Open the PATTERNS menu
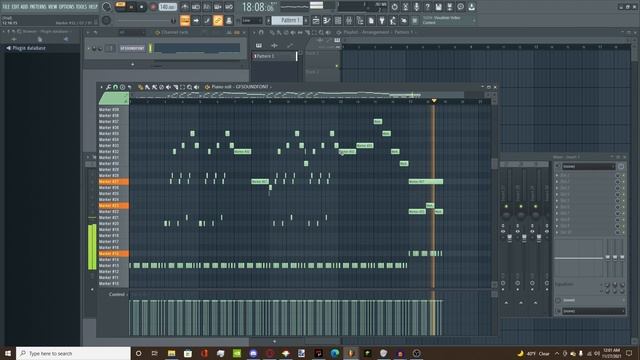This screenshot has width=640, height=360. 38,7
